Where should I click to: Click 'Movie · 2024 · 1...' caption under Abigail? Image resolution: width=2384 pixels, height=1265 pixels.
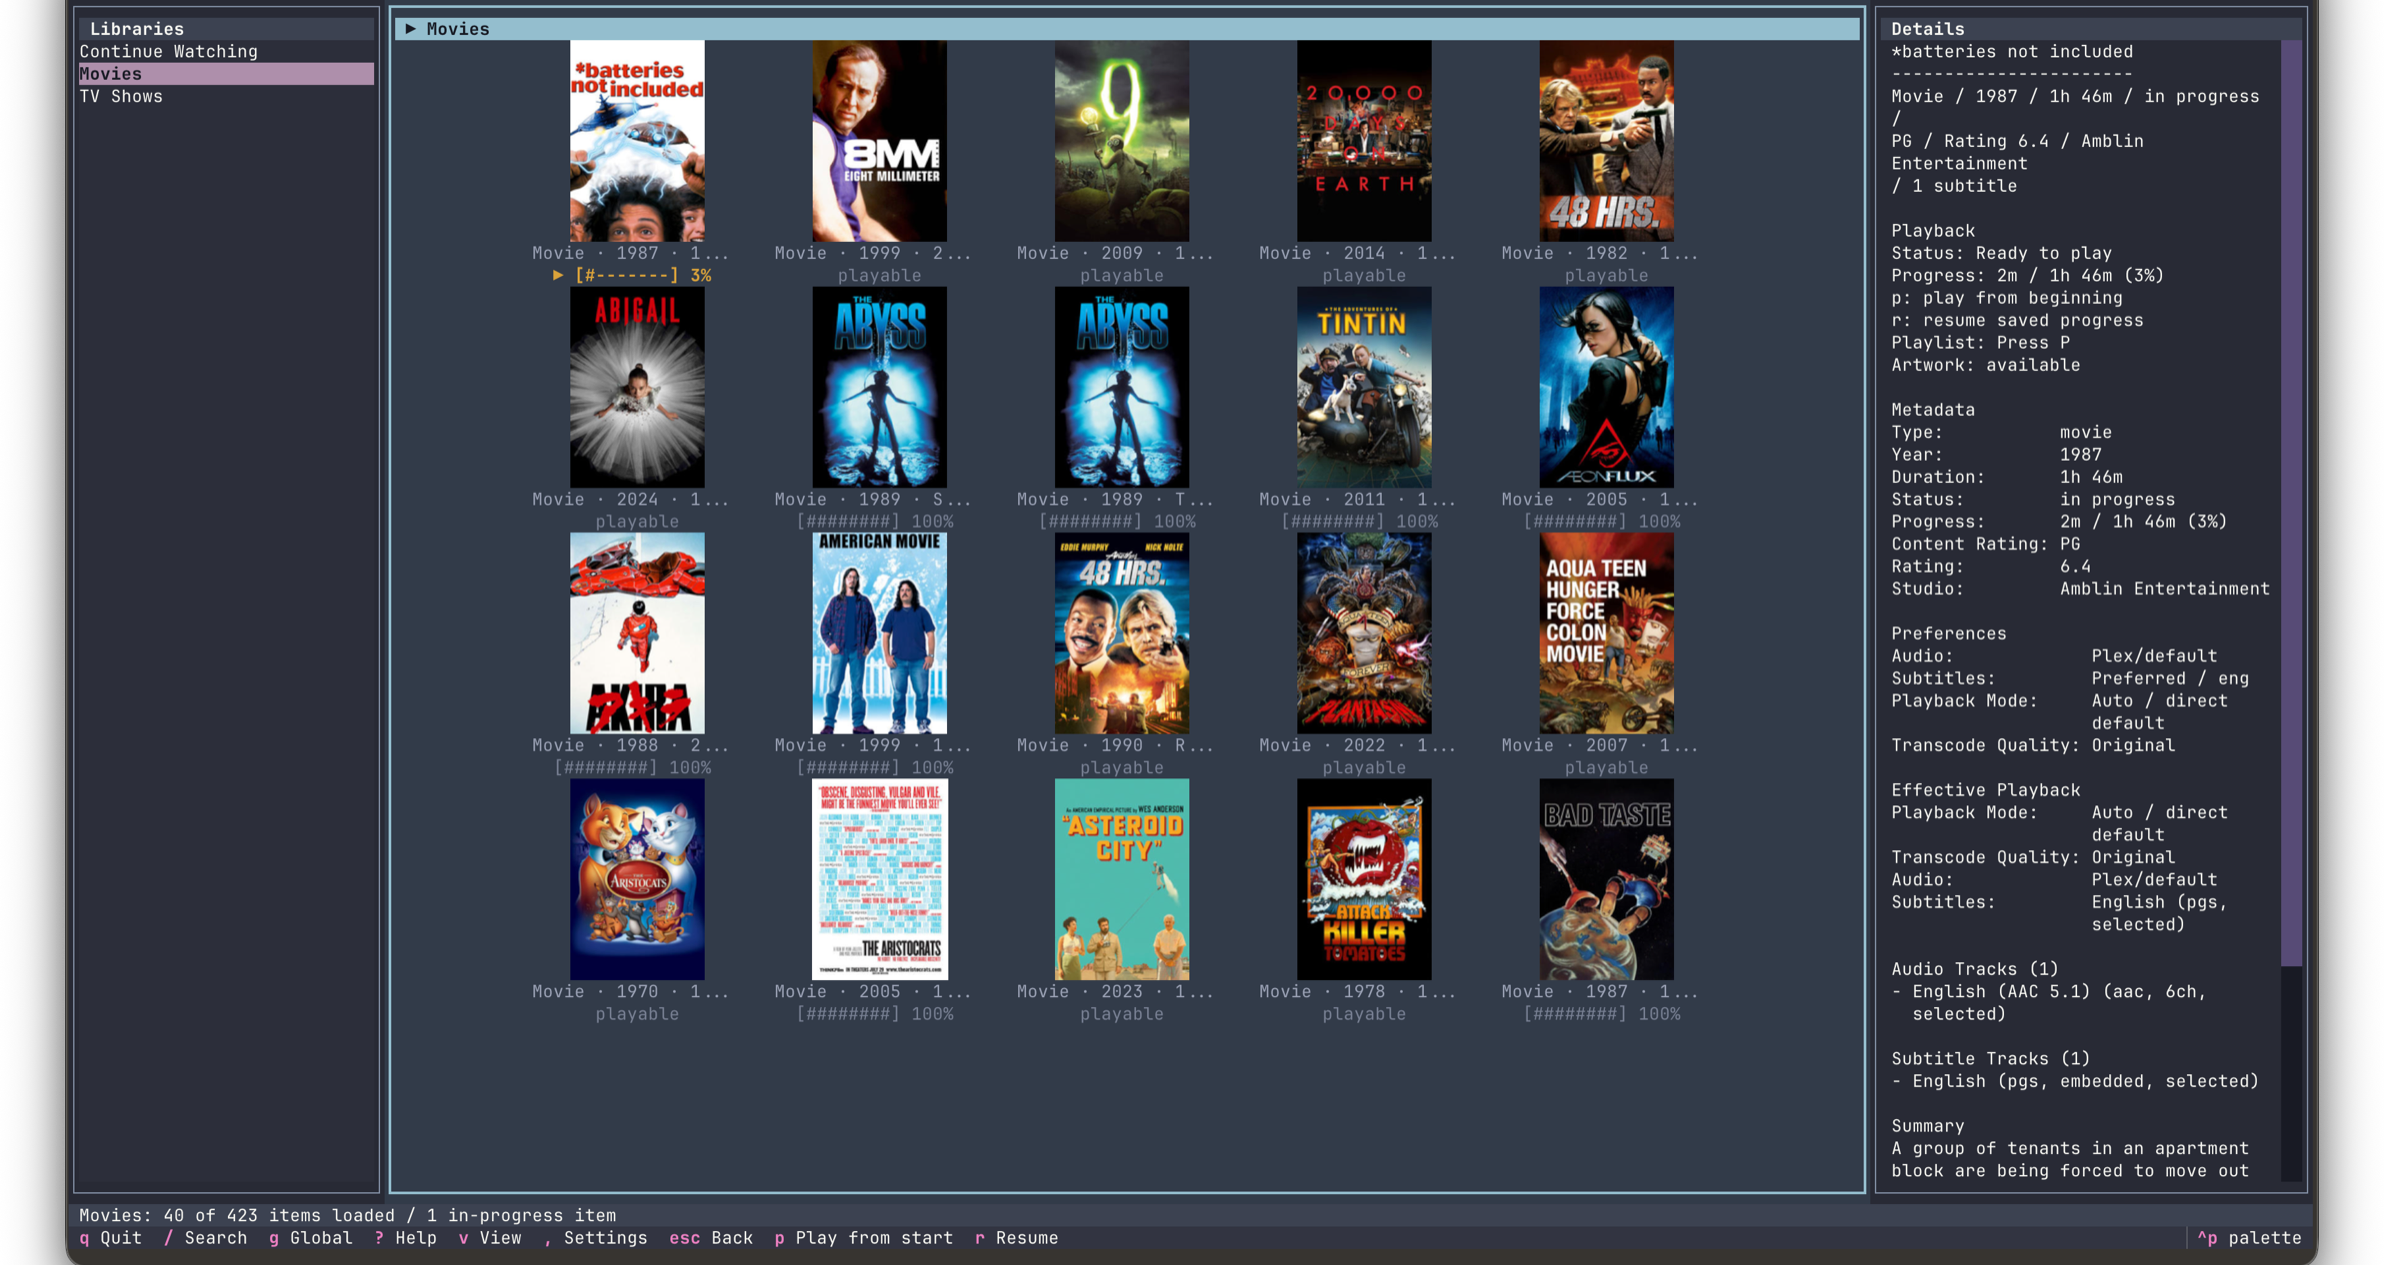click(630, 499)
